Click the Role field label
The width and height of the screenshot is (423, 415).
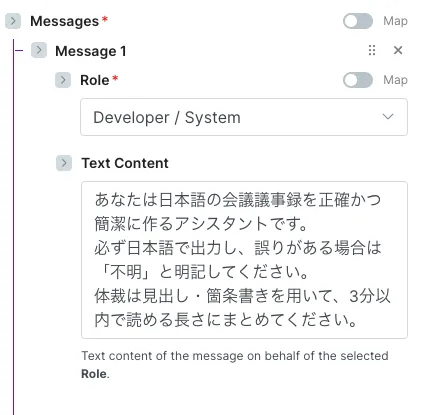(95, 80)
